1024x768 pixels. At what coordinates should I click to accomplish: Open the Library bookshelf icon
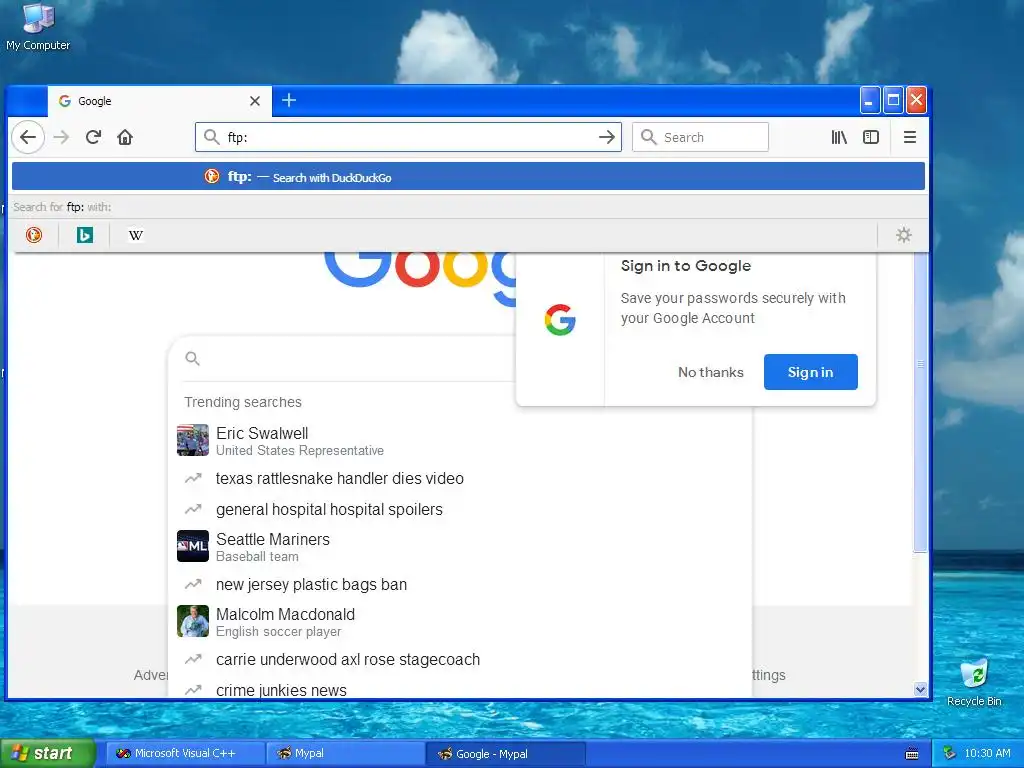839,137
